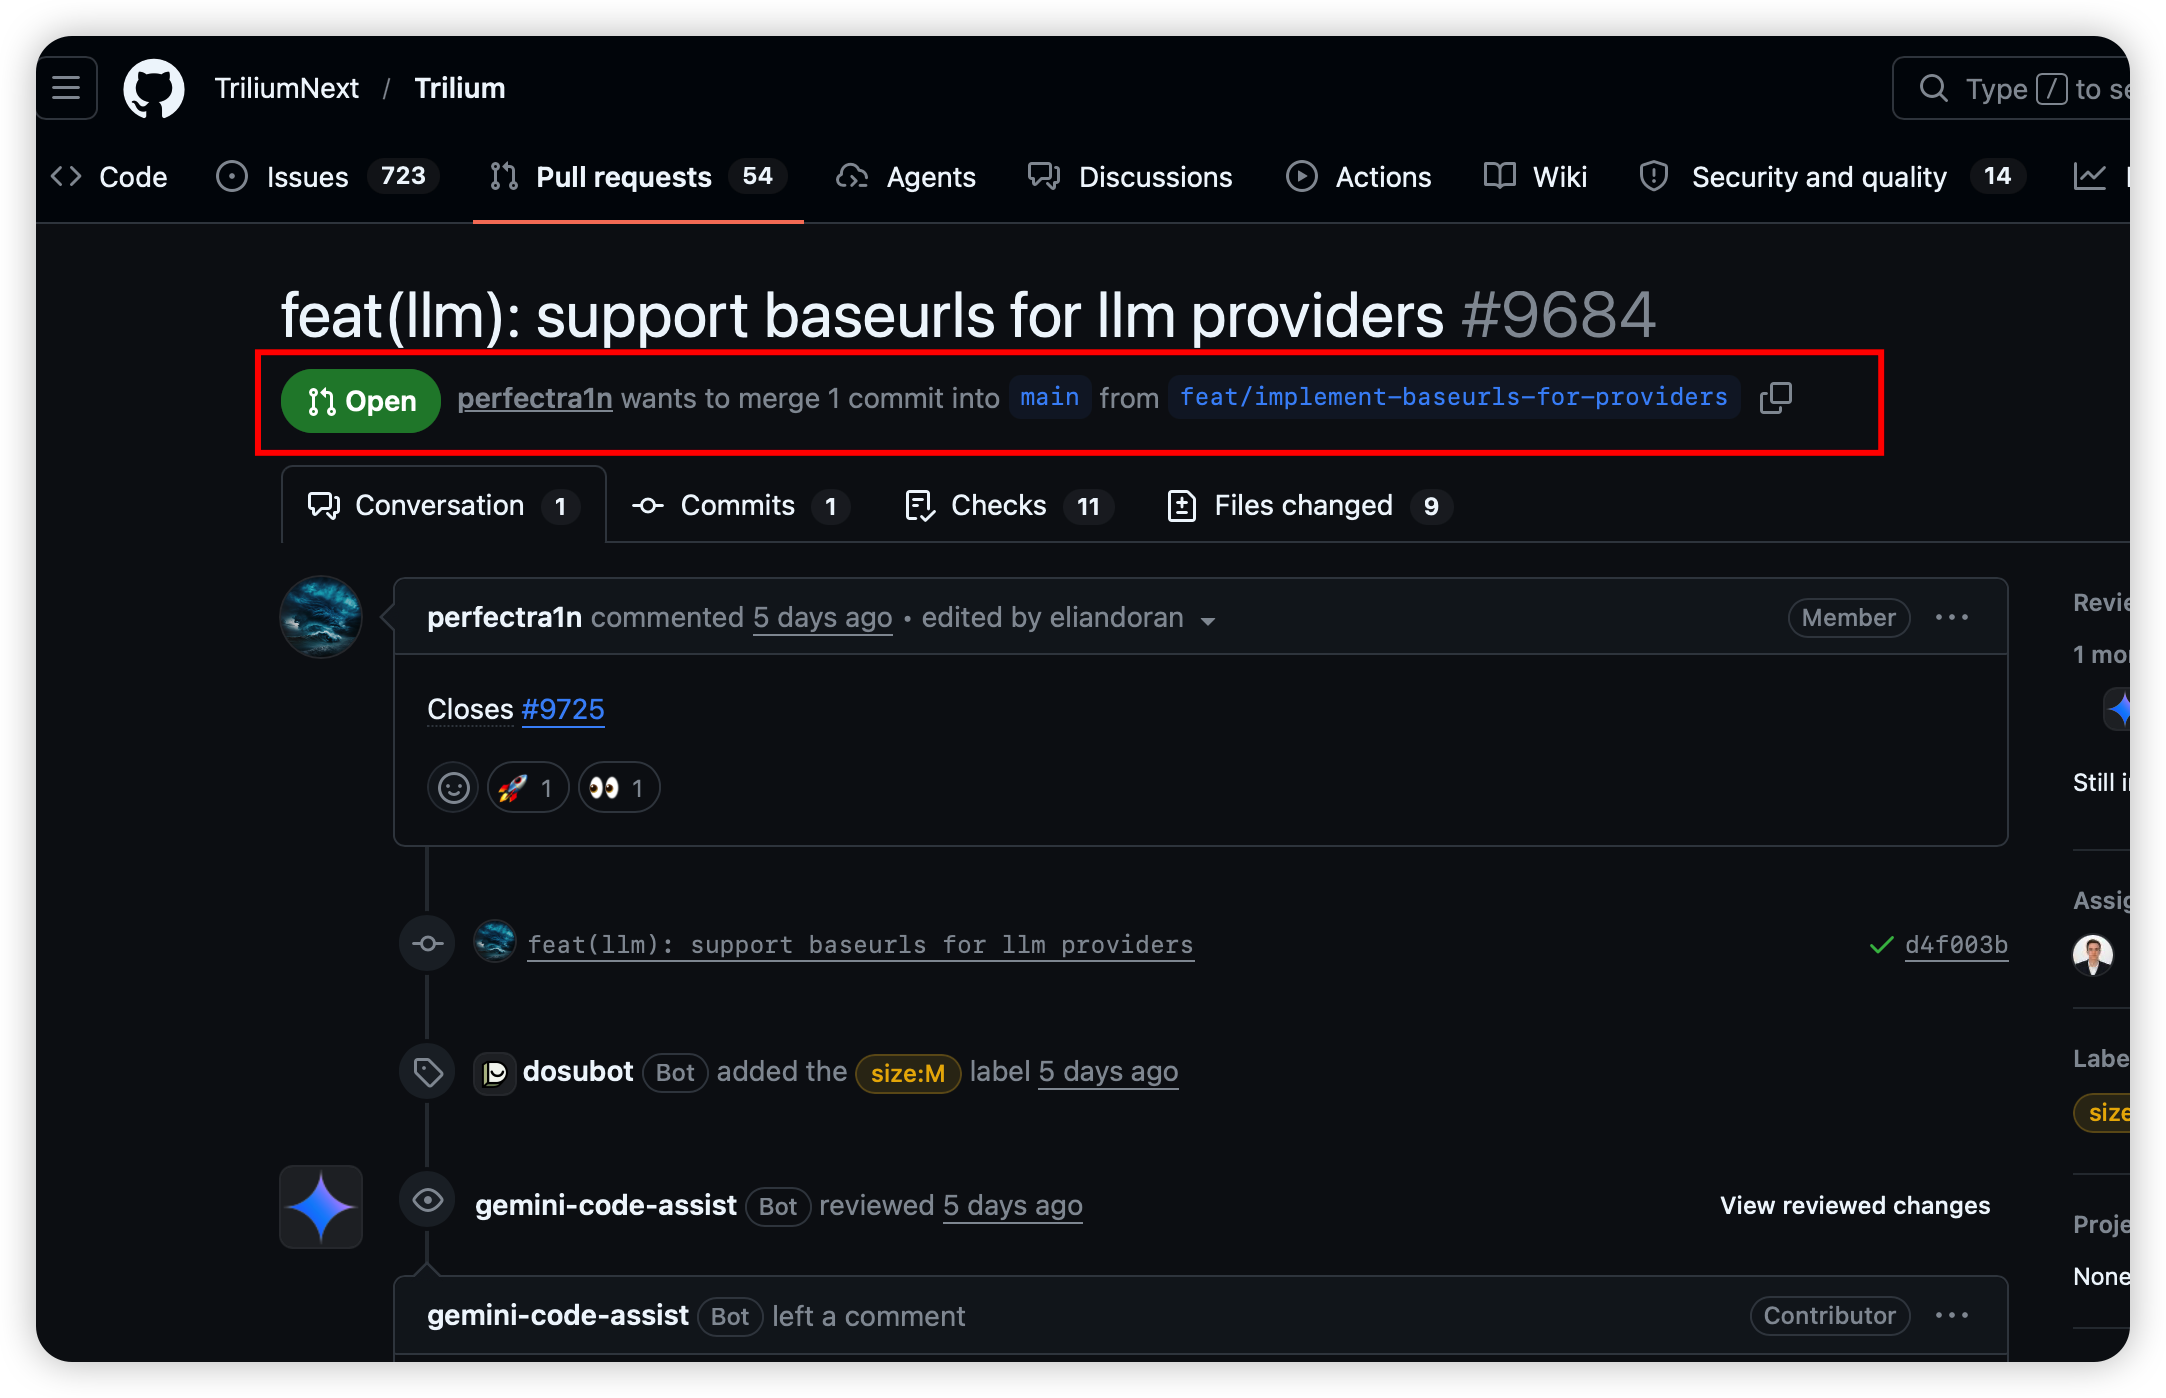Select the Conversation tab
The height and width of the screenshot is (1398, 2166).
coord(443,506)
